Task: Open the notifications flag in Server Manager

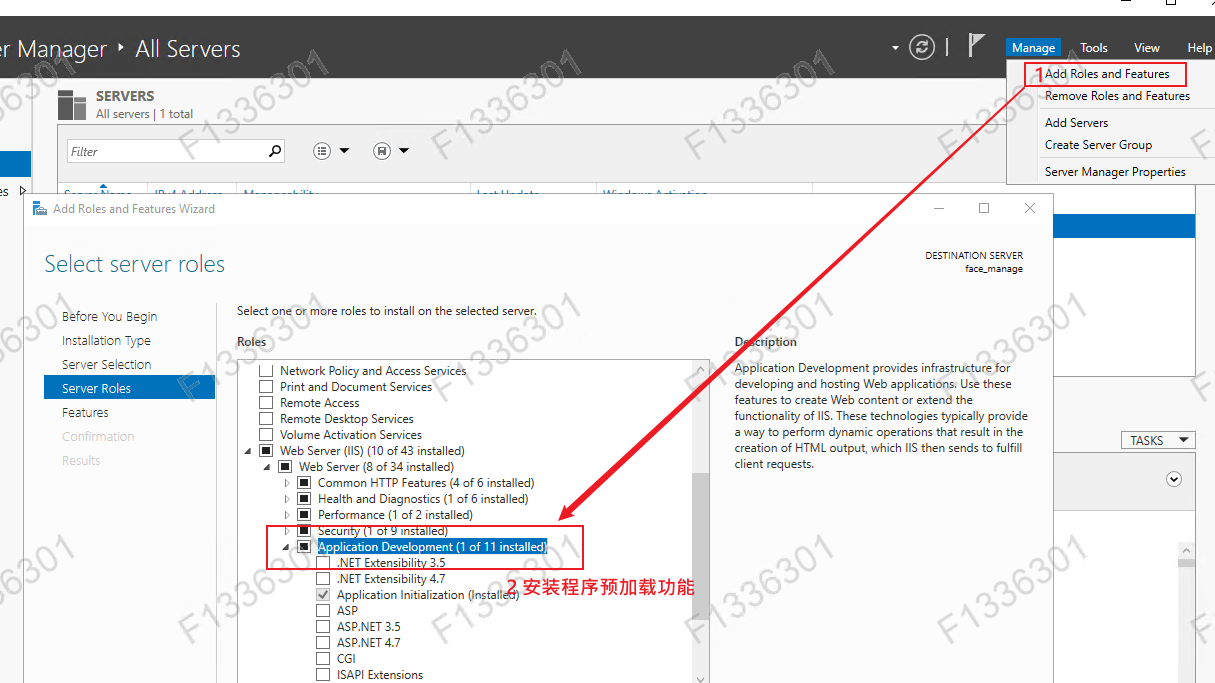Action: click(x=976, y=45)
